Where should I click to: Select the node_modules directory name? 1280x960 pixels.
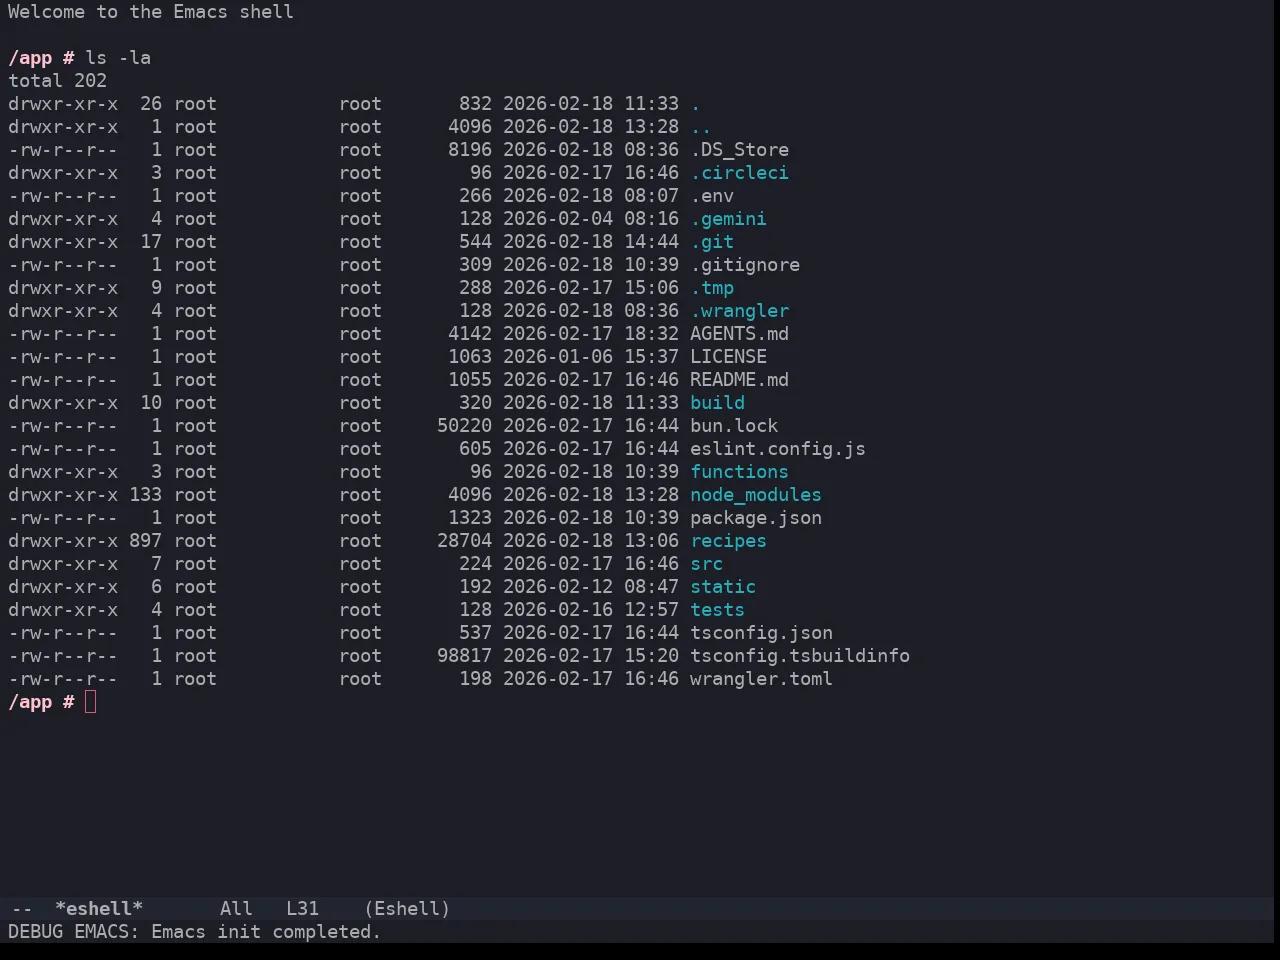click(756, 495)
